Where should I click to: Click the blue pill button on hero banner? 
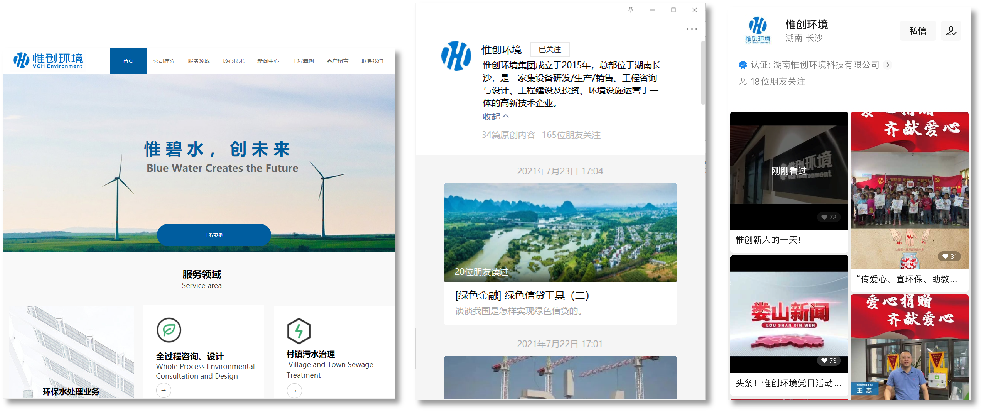[x=214, y=235]
